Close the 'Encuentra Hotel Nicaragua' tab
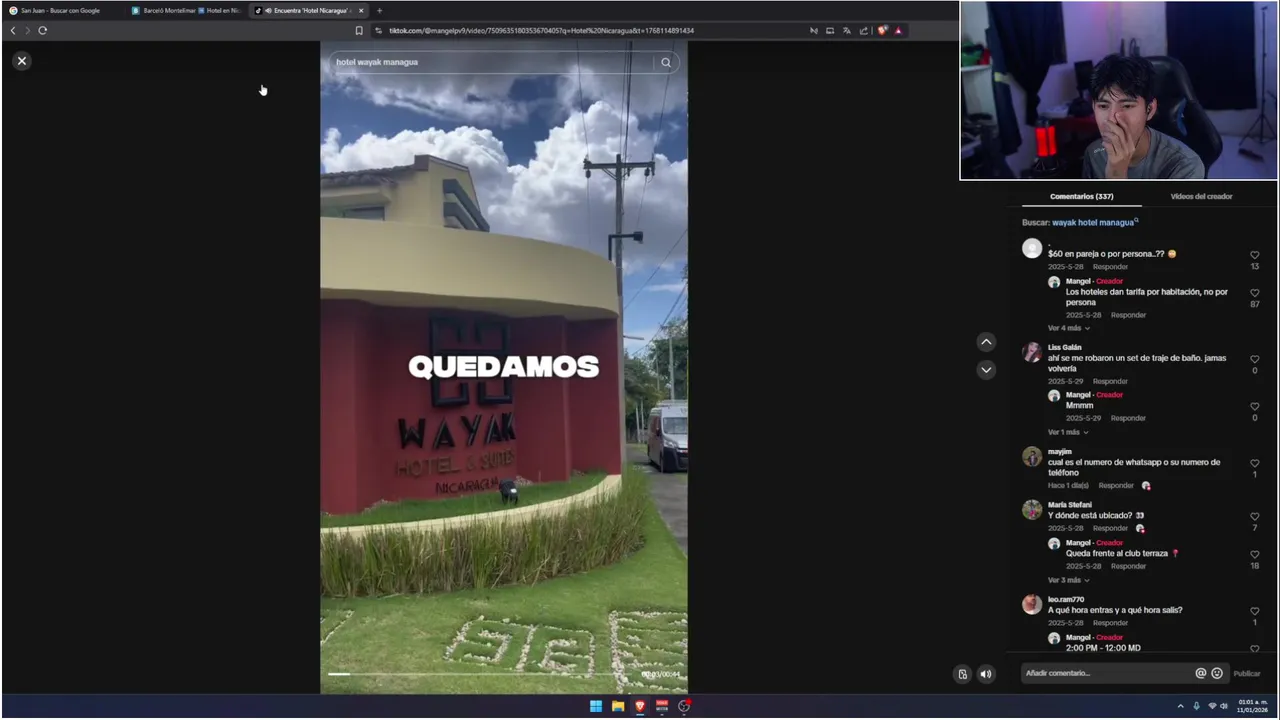This screenshot has width=1280, height=720. point(361,10)
